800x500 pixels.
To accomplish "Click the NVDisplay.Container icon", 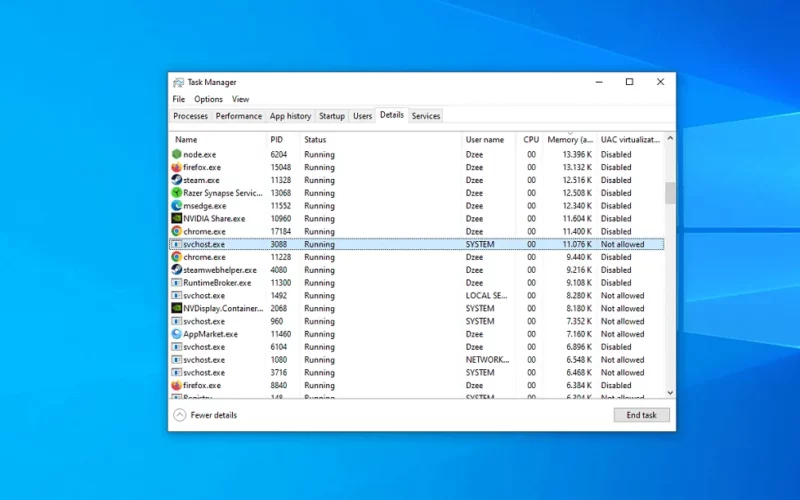I will (x=177, y=308).
